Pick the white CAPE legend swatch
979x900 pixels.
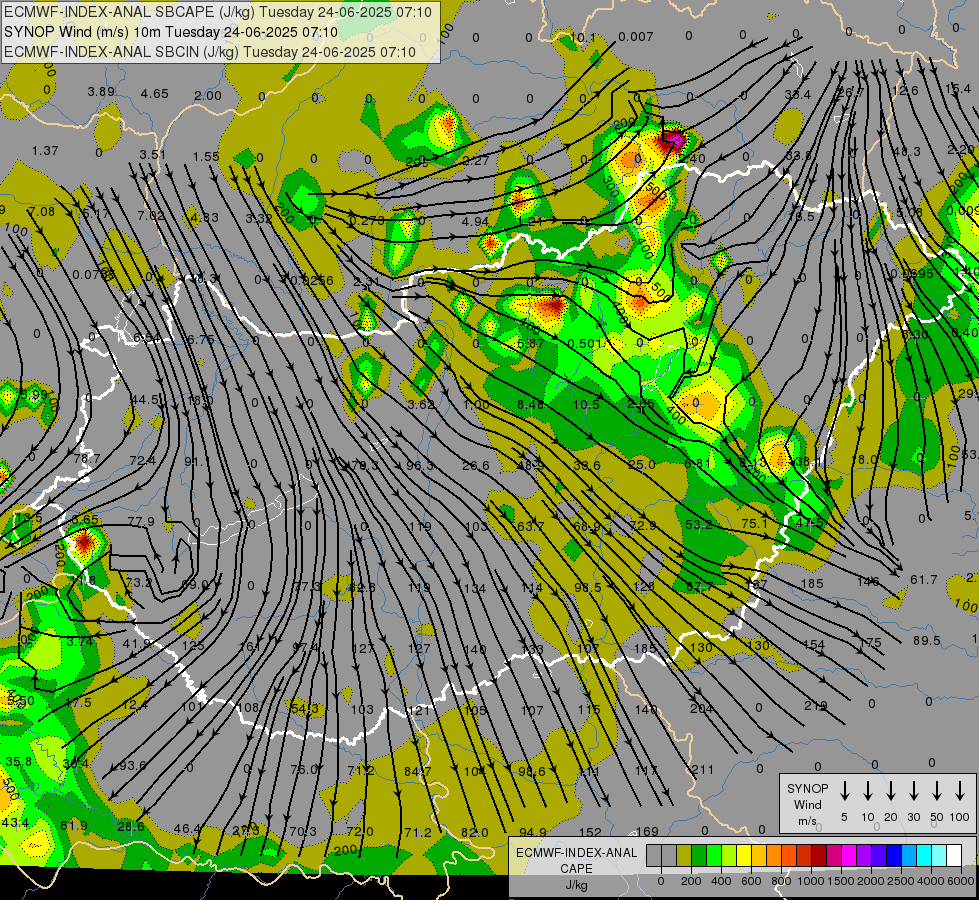pyautogui.click(x=953, y=855)
